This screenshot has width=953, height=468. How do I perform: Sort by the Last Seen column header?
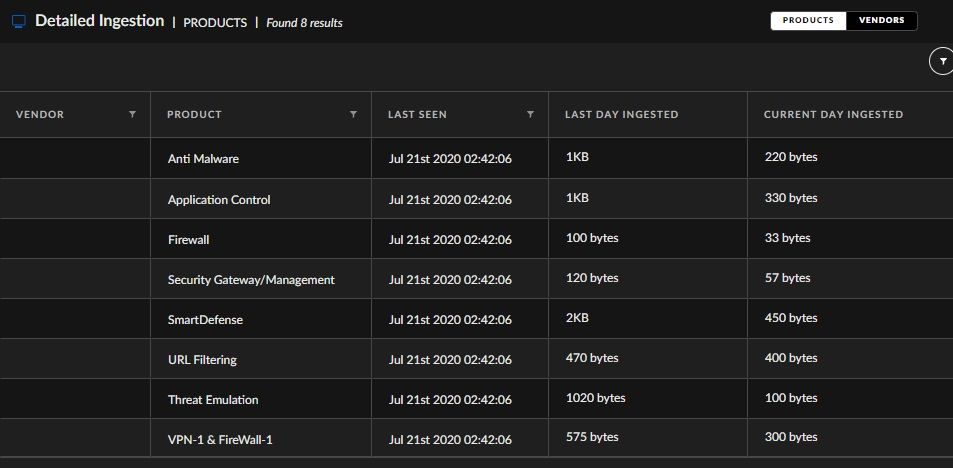[x=417, y=114]
